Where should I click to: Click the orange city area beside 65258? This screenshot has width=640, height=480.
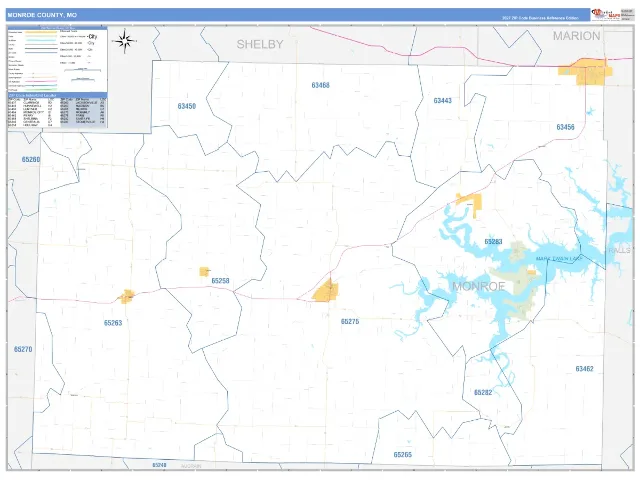coord(204,271)
